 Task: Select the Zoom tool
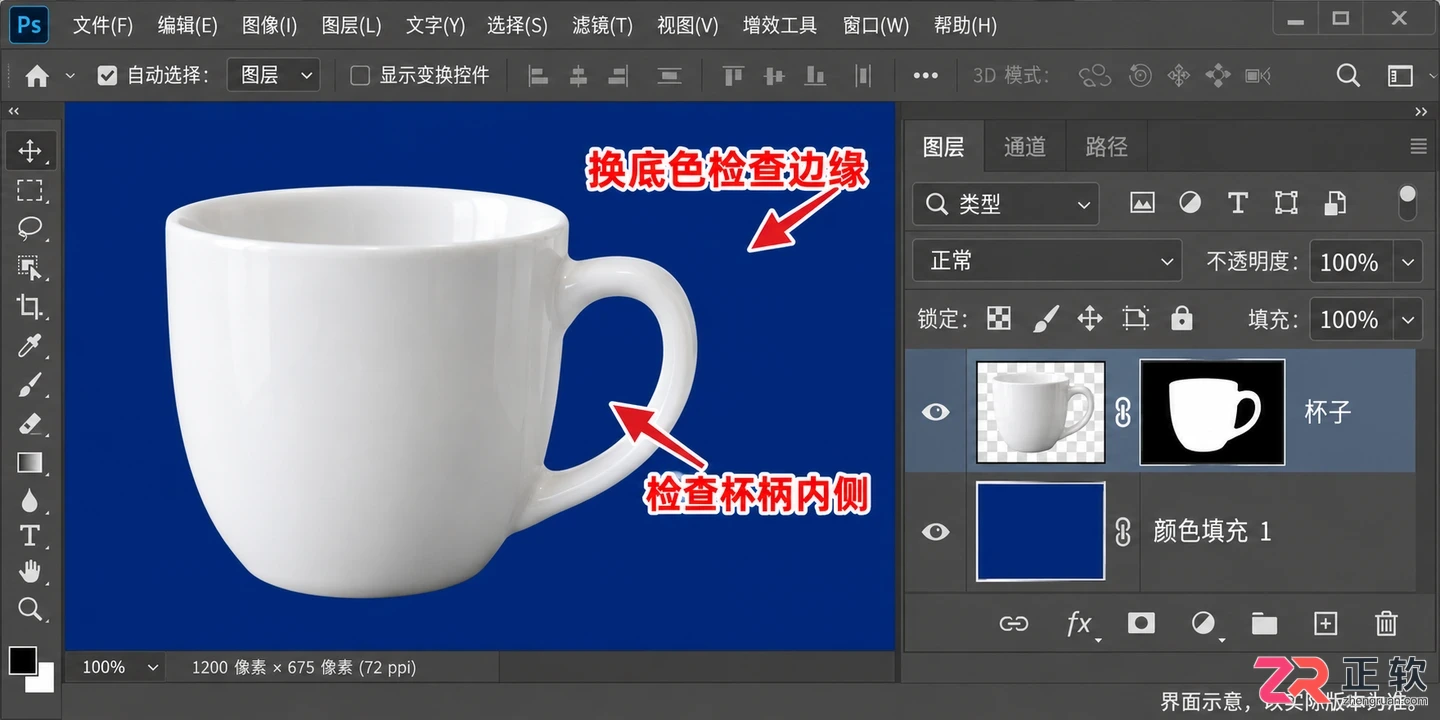point(30,609)
